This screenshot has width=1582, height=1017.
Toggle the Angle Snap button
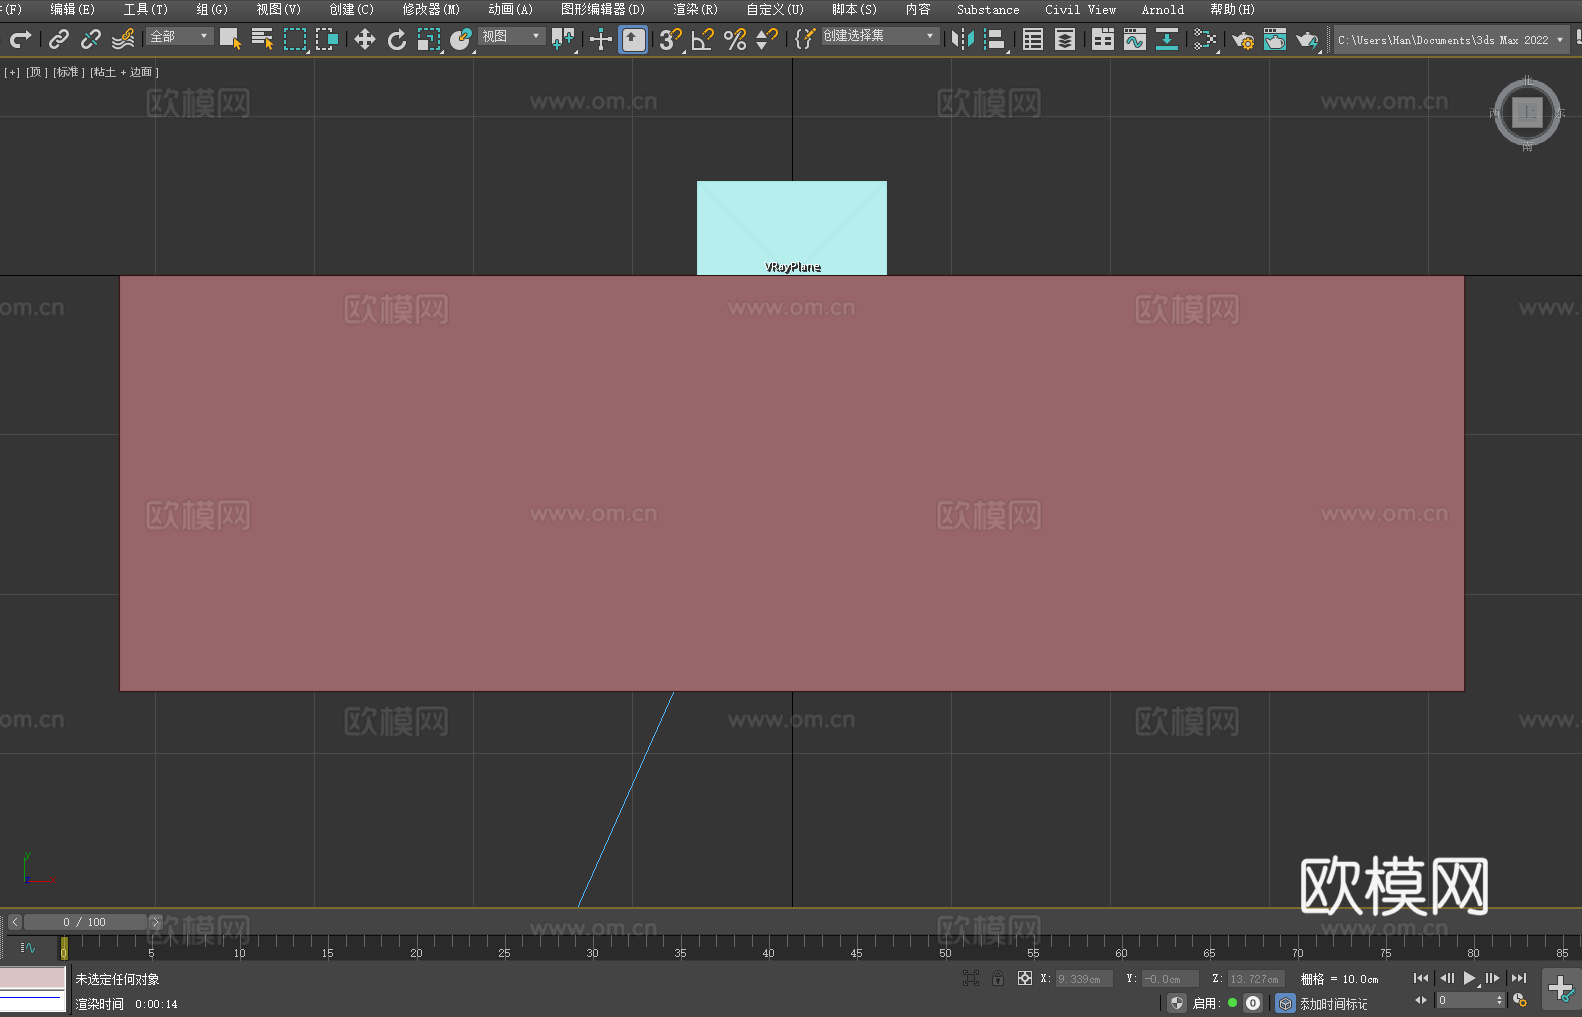[x=703, y=39]
